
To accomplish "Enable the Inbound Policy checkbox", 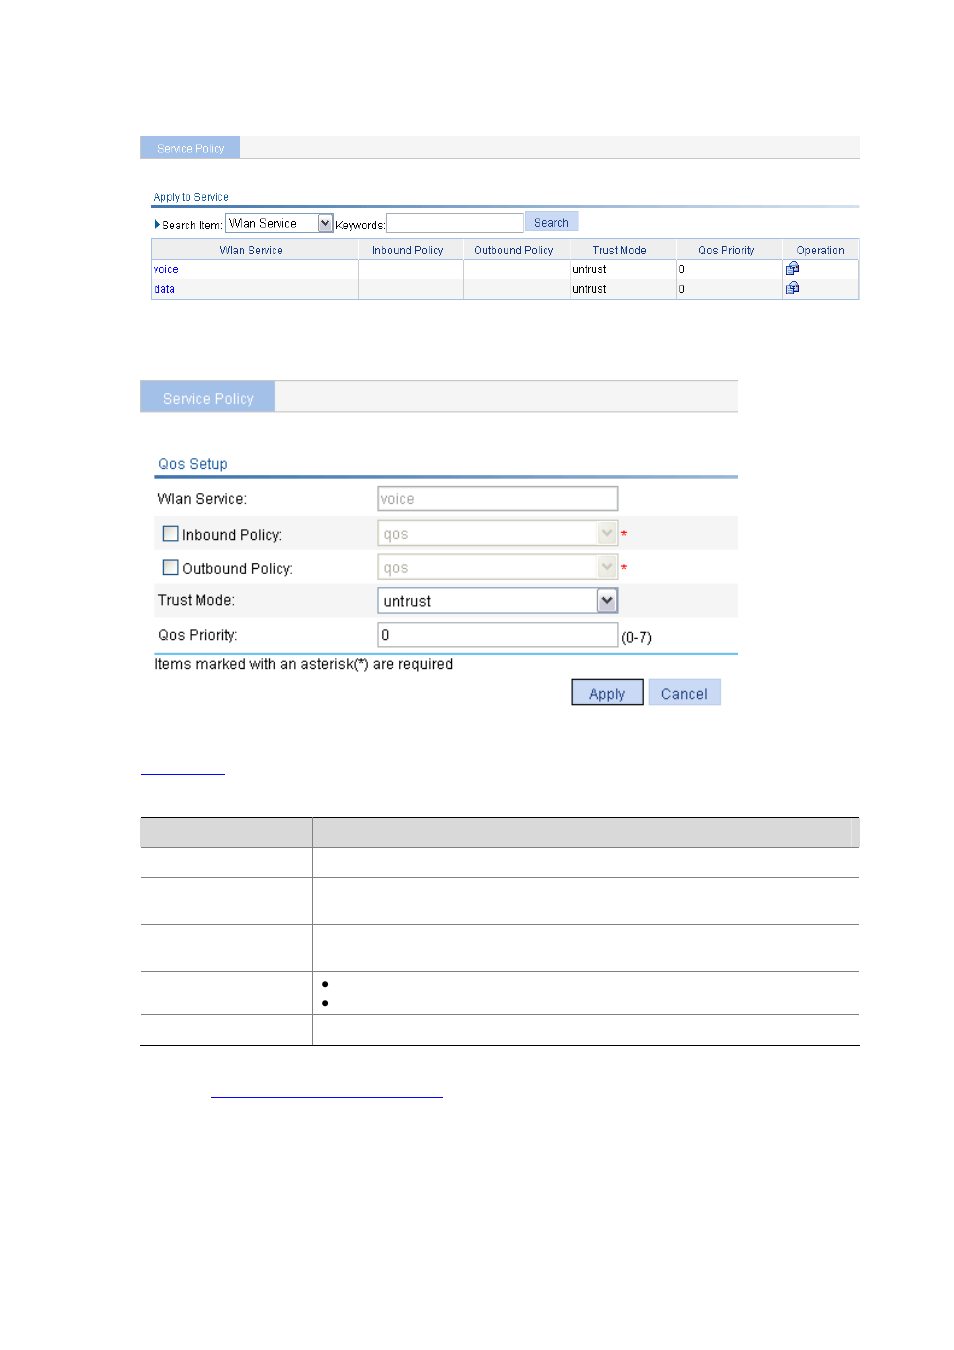I will coord(170,534).
